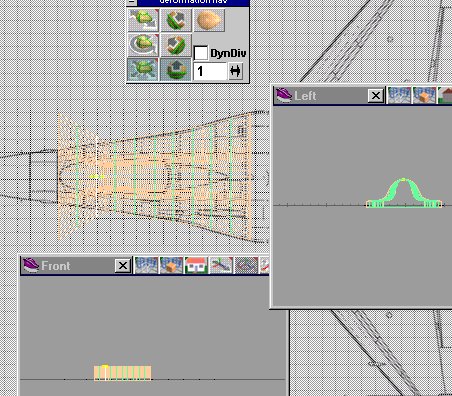
Task: Close the Left view window
Action: [376, 96]
